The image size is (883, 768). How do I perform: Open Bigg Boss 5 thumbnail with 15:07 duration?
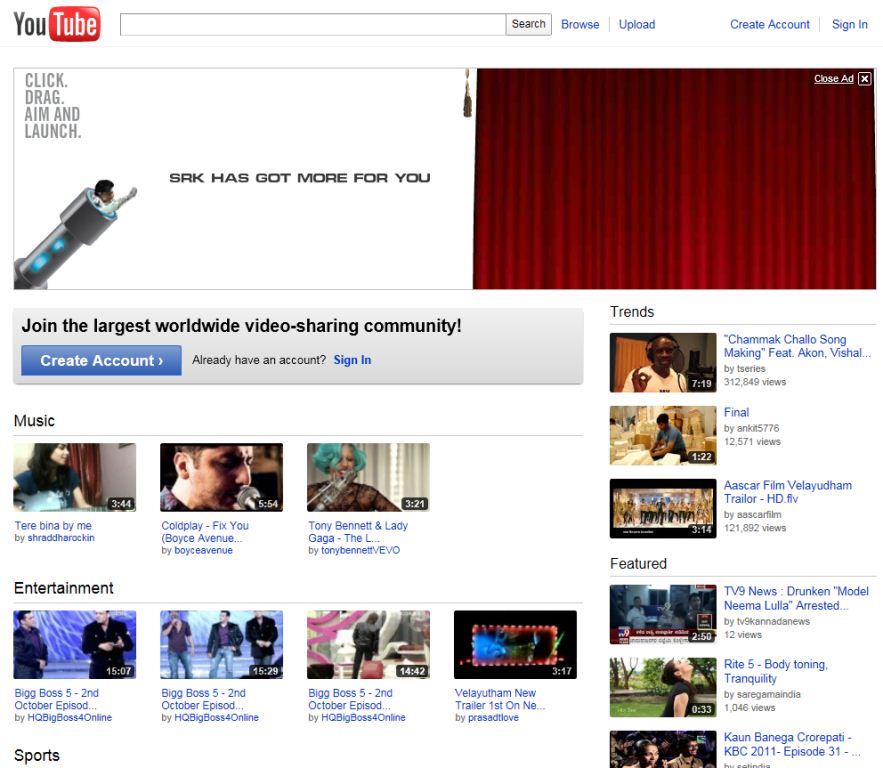[x=74, y=645]
